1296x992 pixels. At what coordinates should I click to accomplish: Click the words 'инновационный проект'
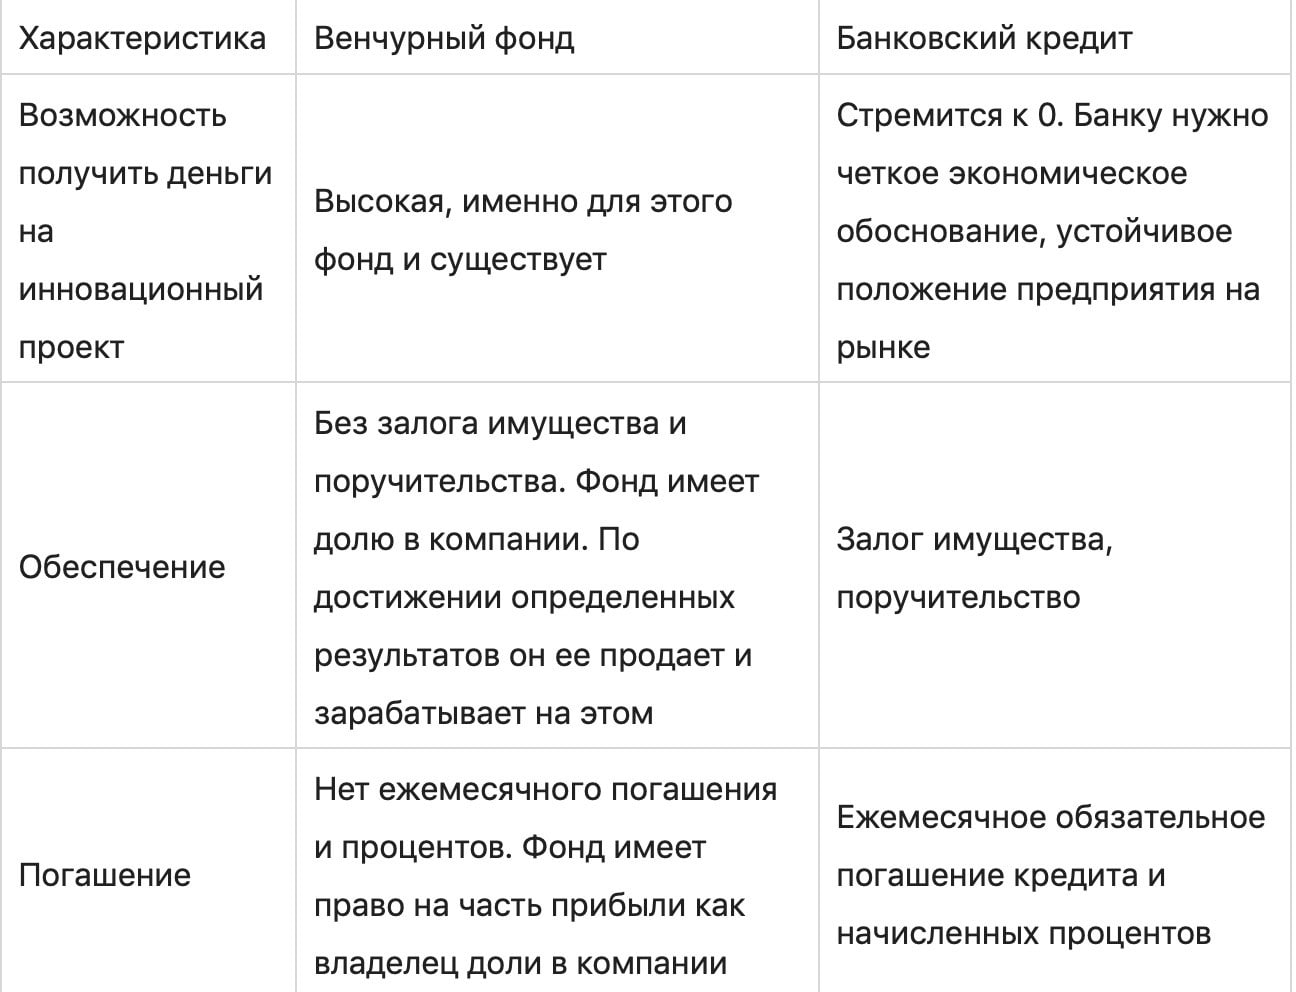141,290
